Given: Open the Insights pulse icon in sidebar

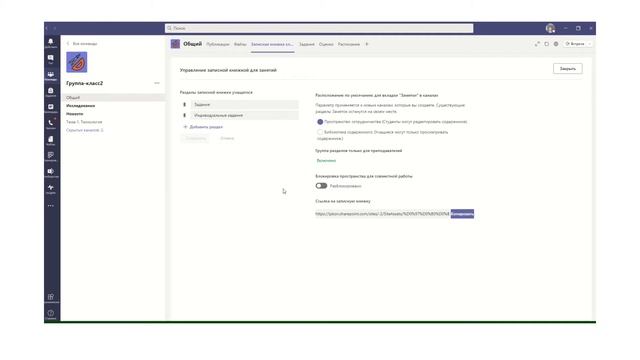Looking at the screenshot, I should pos(51,189).
